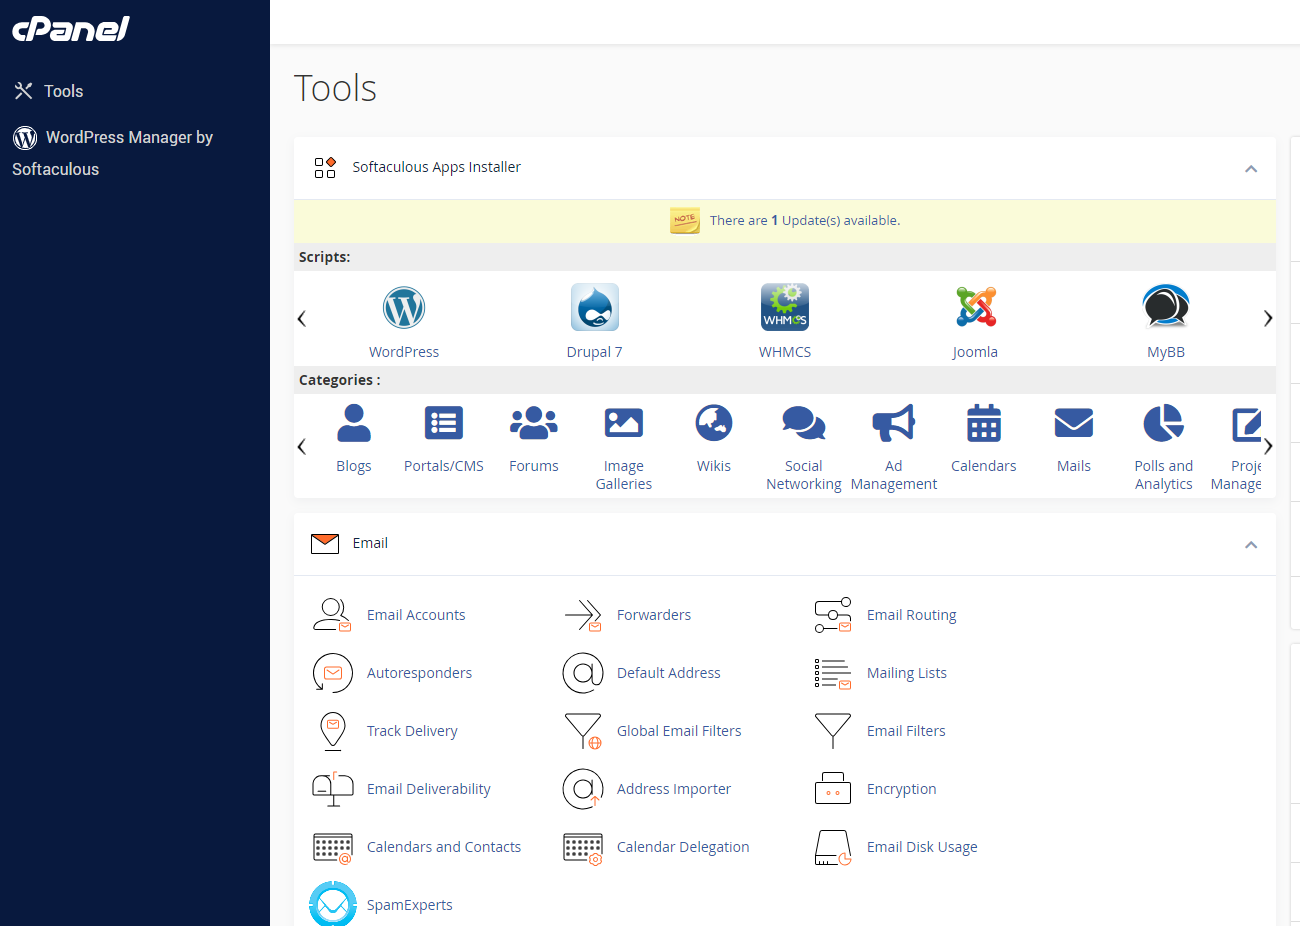Open the WordPress script icon
This screenshot has width=1300, height=926.
404,307
